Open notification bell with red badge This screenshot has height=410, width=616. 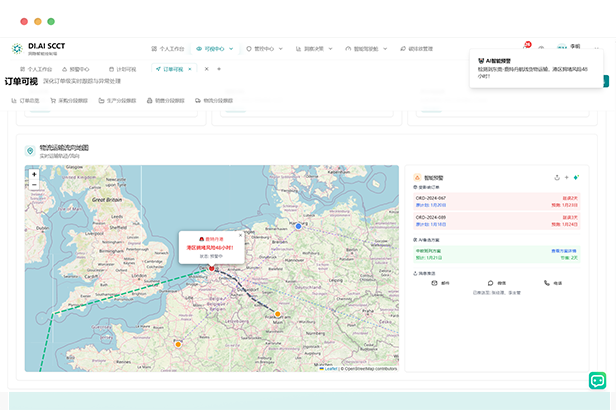click(x=526, y=46)
